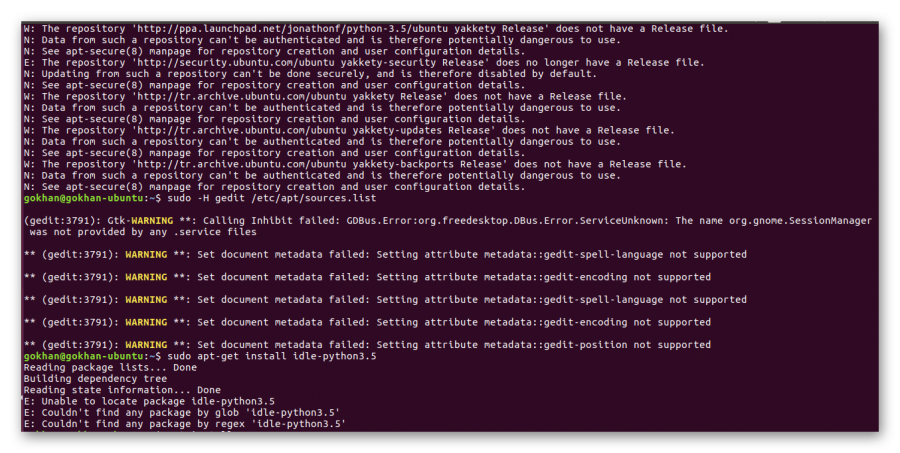Click the 'was not provided by any .service files' line
The width and height of the screenshot is (900, 453).
click(x=143, y=232)
